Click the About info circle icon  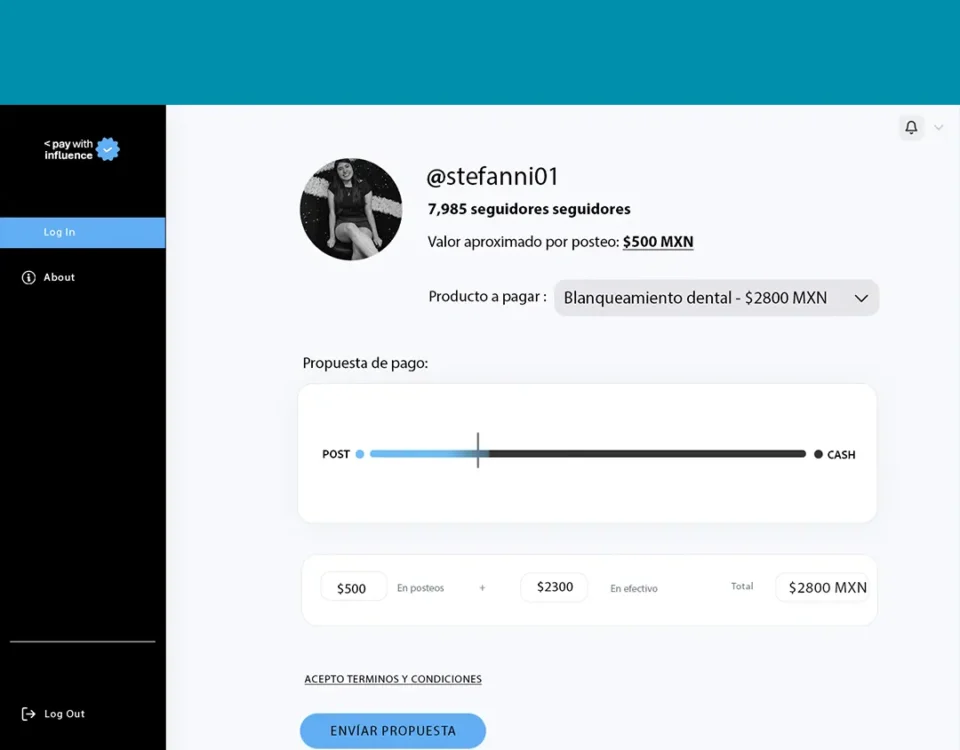(x=29, y=277)
